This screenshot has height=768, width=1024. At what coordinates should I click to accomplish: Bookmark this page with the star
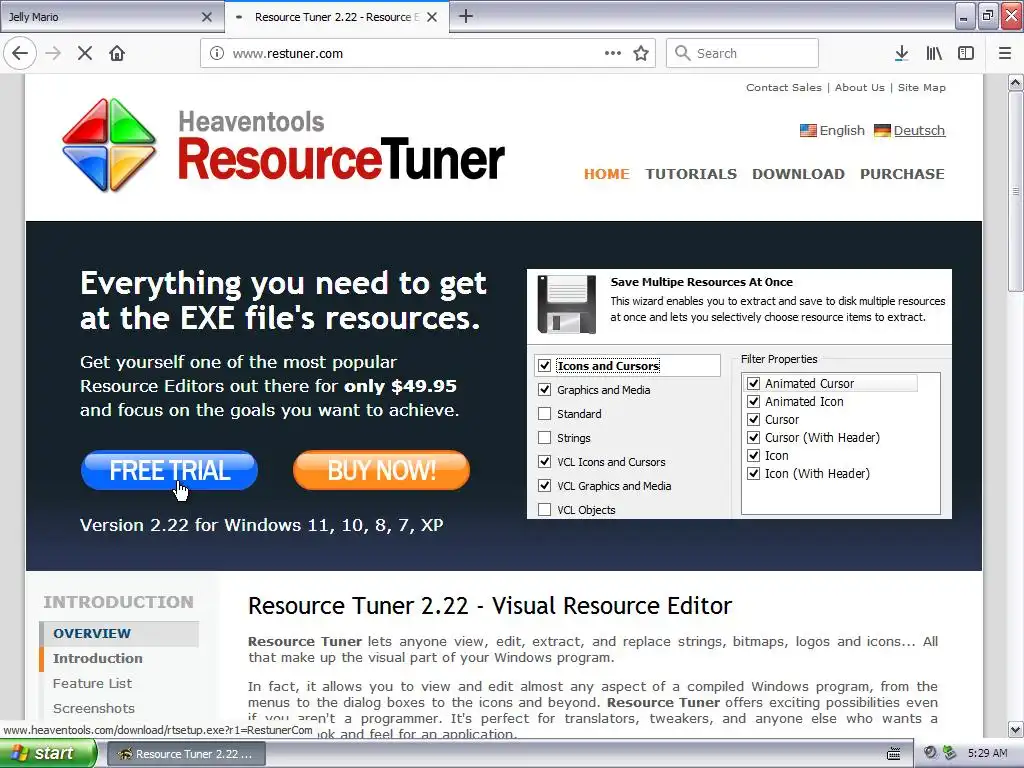[x=641, y=54]
